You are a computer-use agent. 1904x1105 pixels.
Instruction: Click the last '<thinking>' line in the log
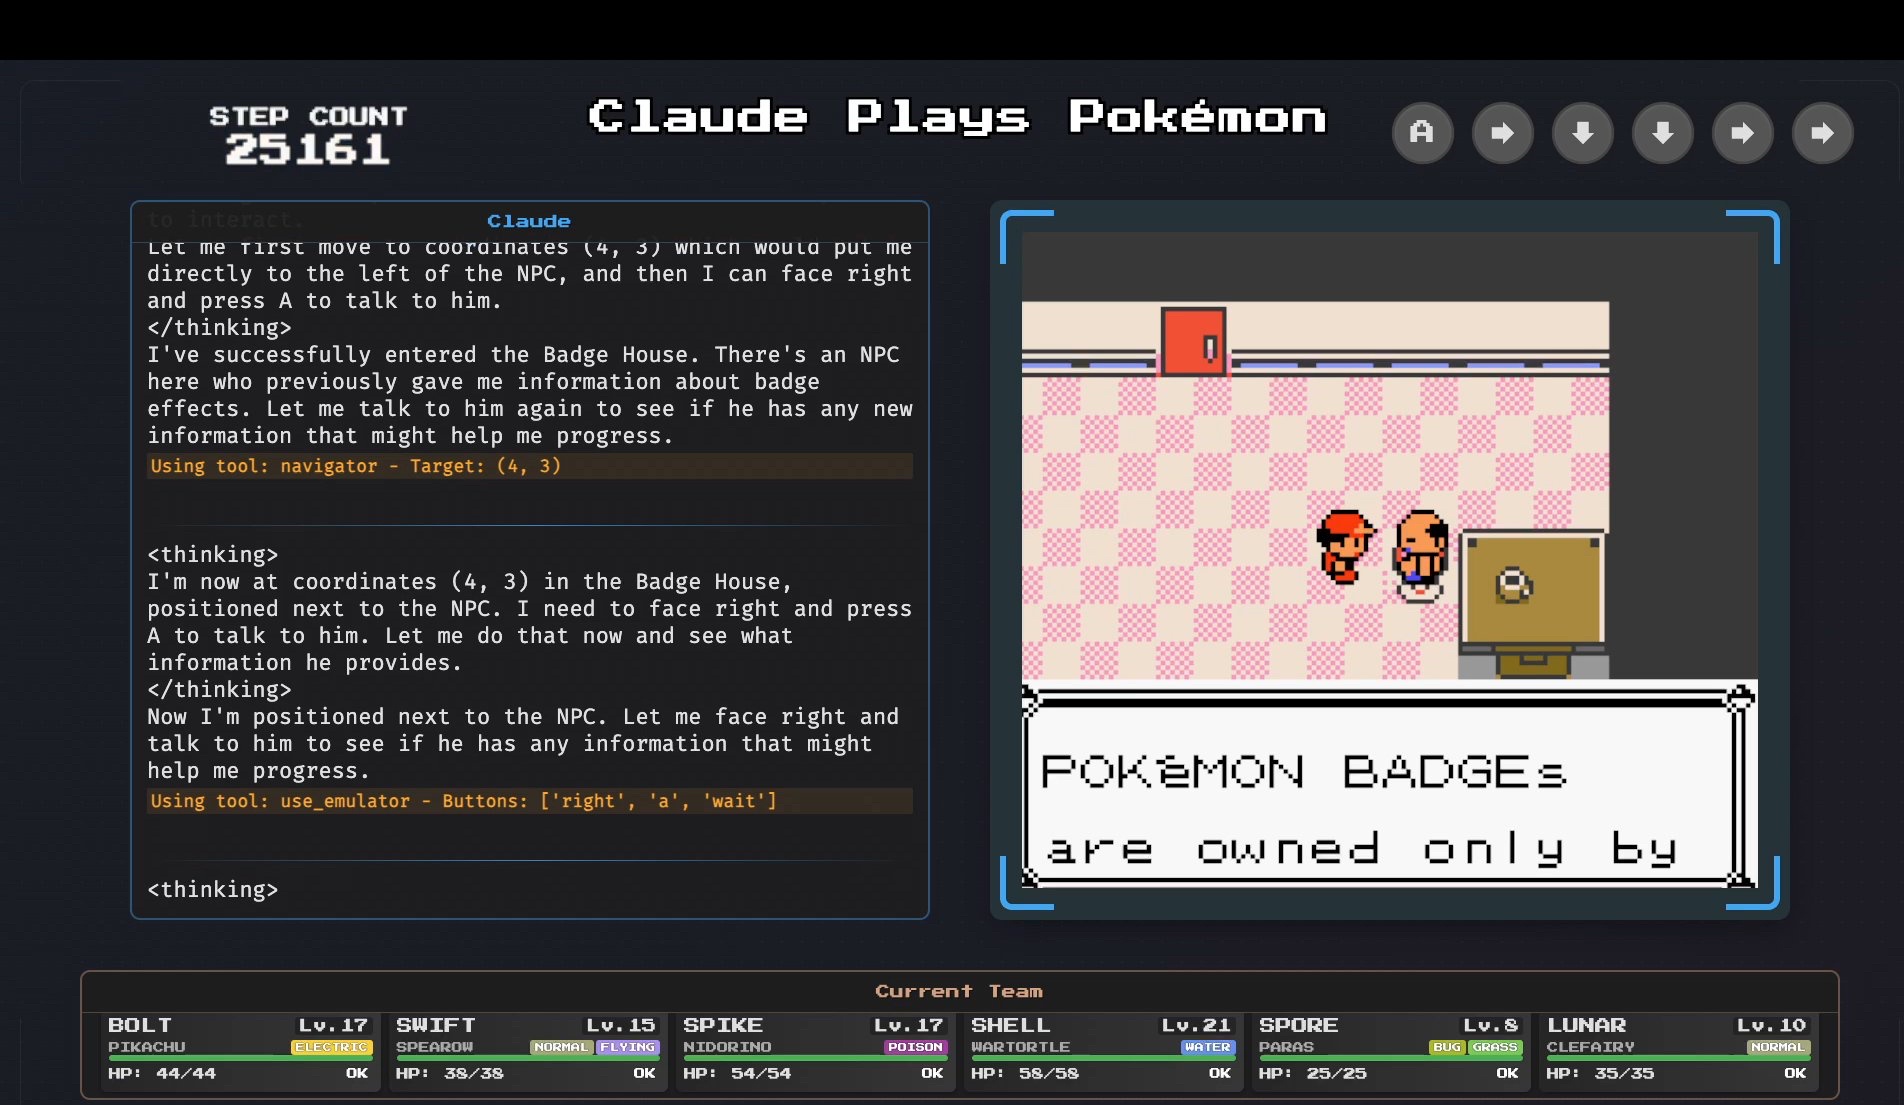pos(213,889)
